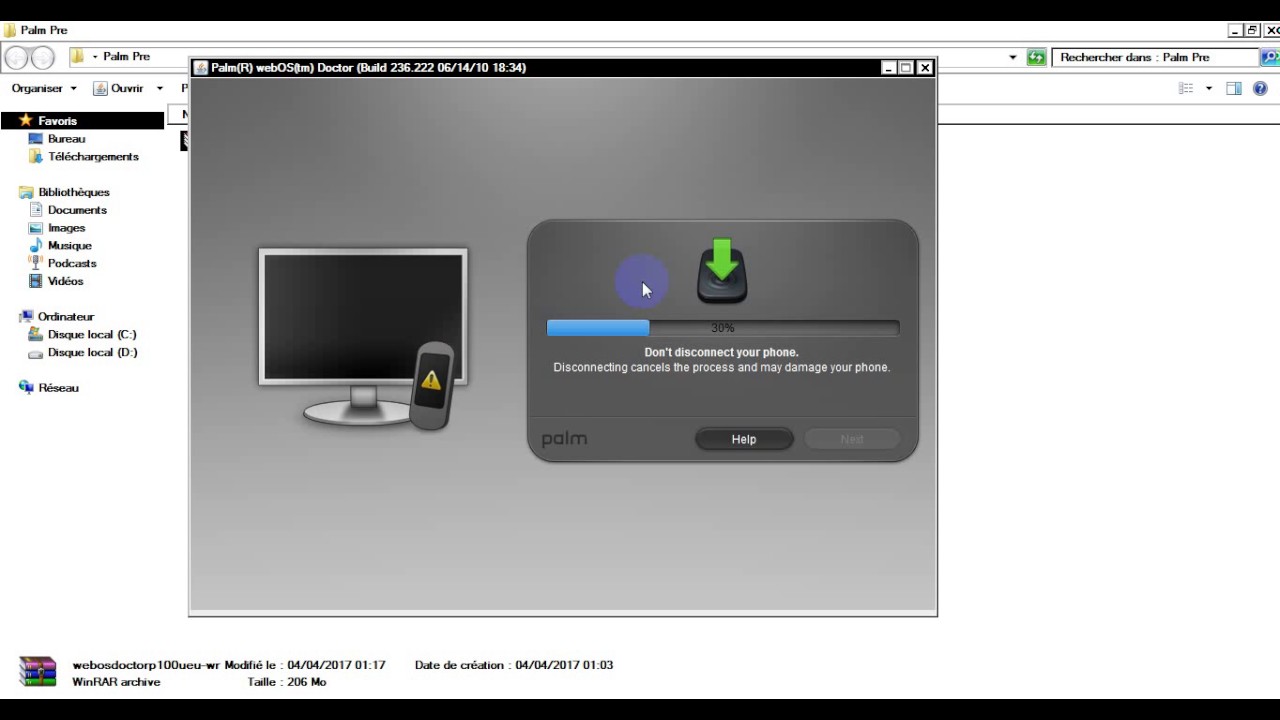This screenshot has height=720, width=1280.
Task: Click the Bureau desktop icon
Action: pos(36,139)
